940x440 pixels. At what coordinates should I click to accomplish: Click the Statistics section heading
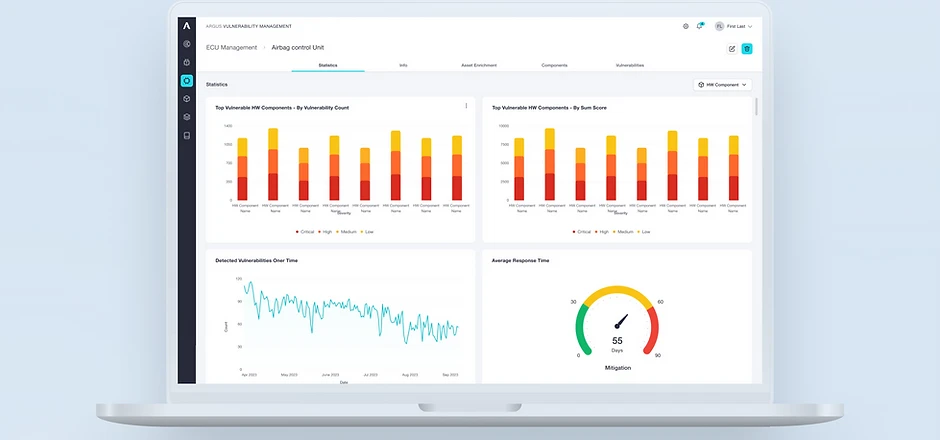tap(216, 85)
